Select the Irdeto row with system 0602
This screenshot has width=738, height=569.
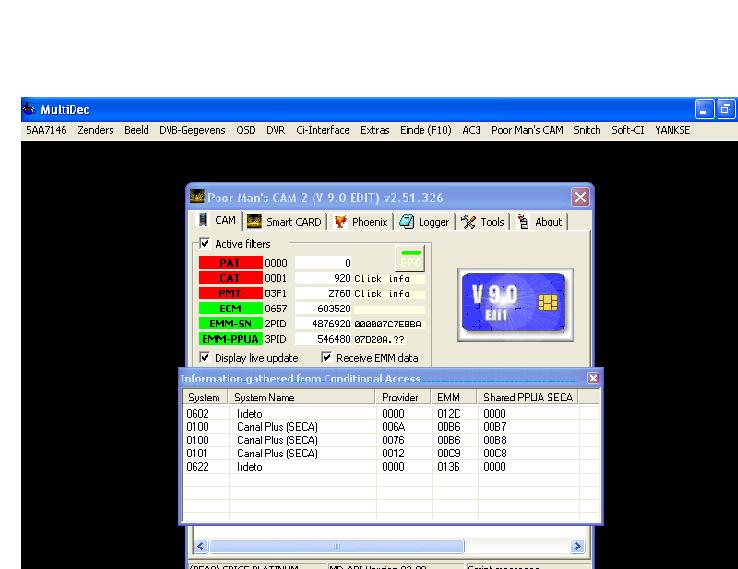(391, 414)
